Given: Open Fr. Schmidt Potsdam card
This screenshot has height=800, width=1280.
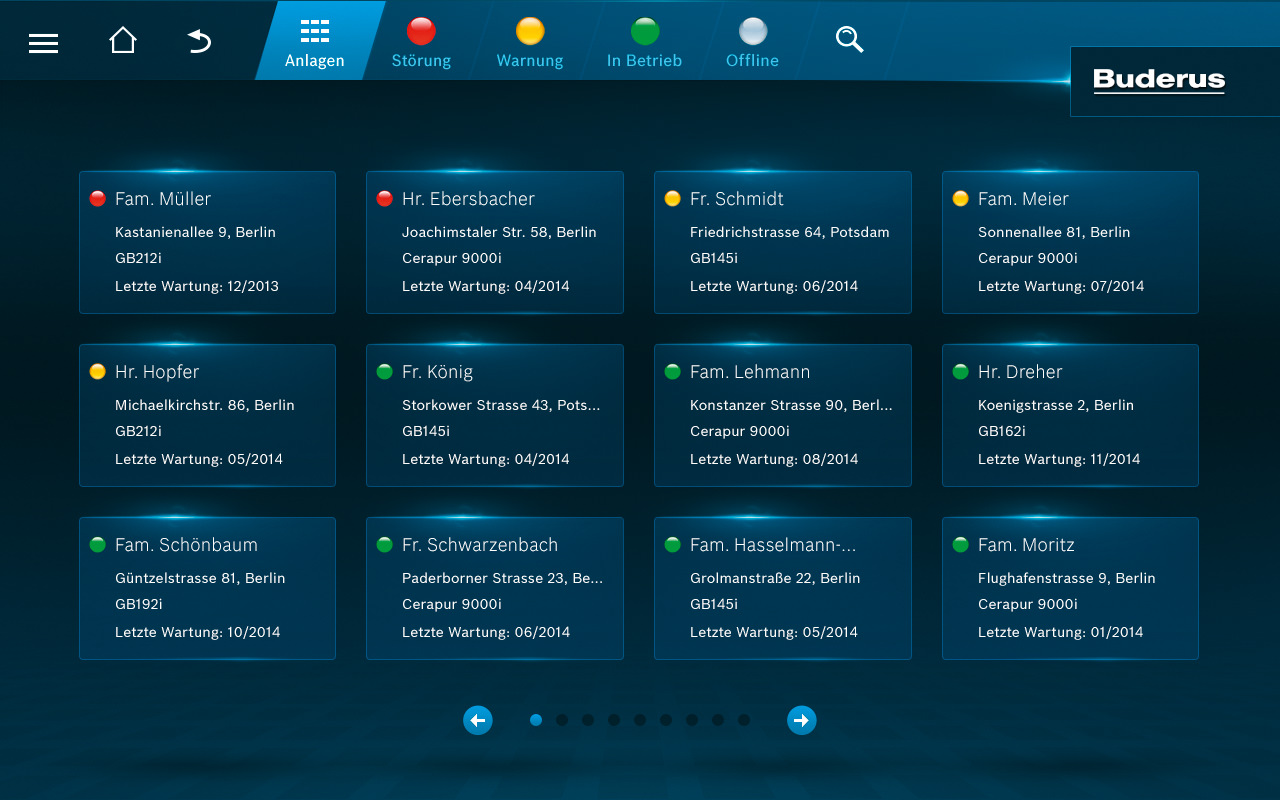Looking at the screenshot, I should [783, 242].
